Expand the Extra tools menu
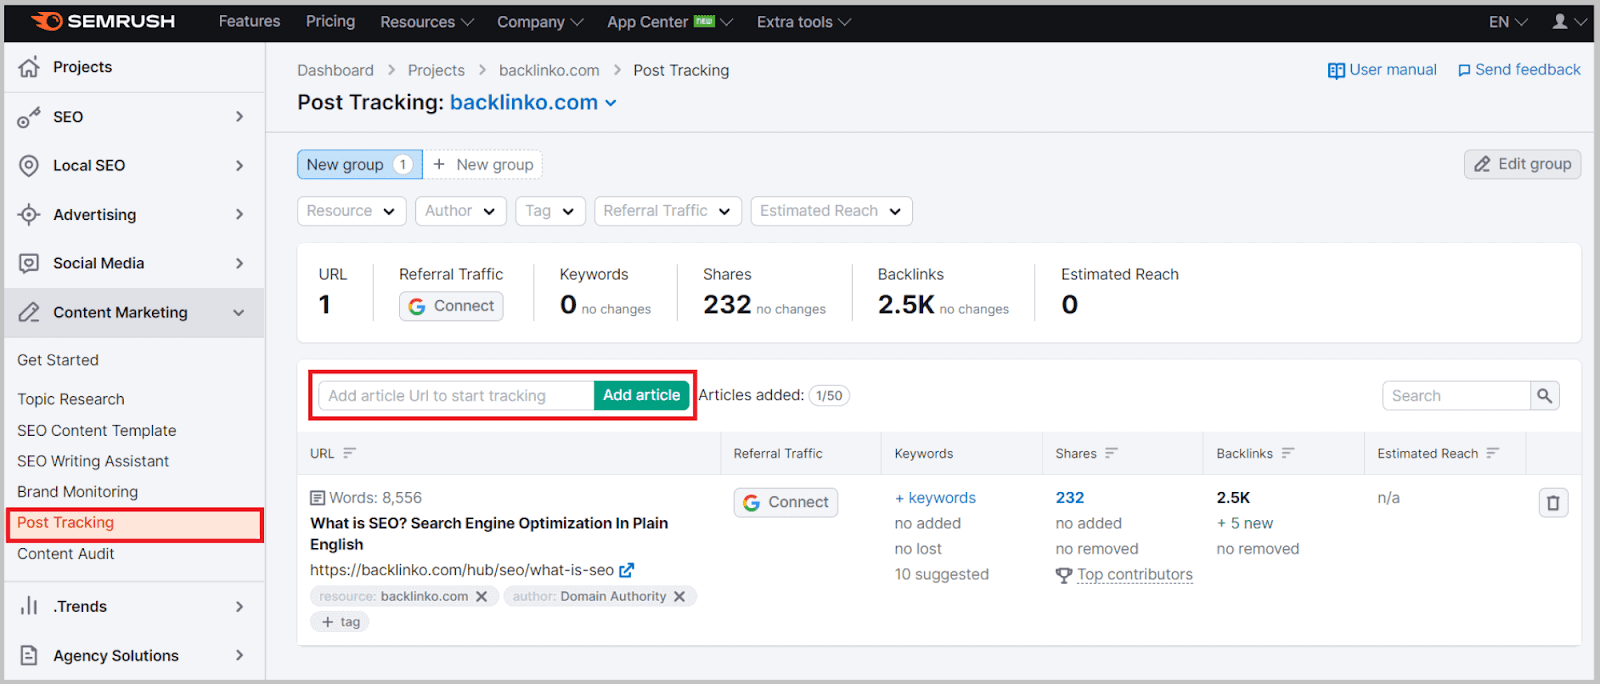This screenshot has height=684, width=1600. click(804, 22)
